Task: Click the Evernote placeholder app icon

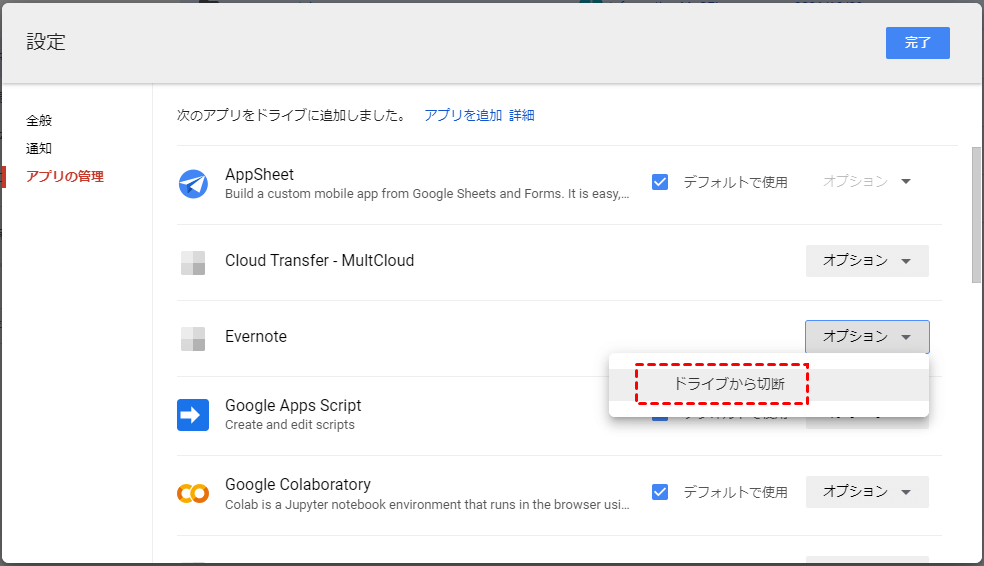Action: (x=193, y=339)
